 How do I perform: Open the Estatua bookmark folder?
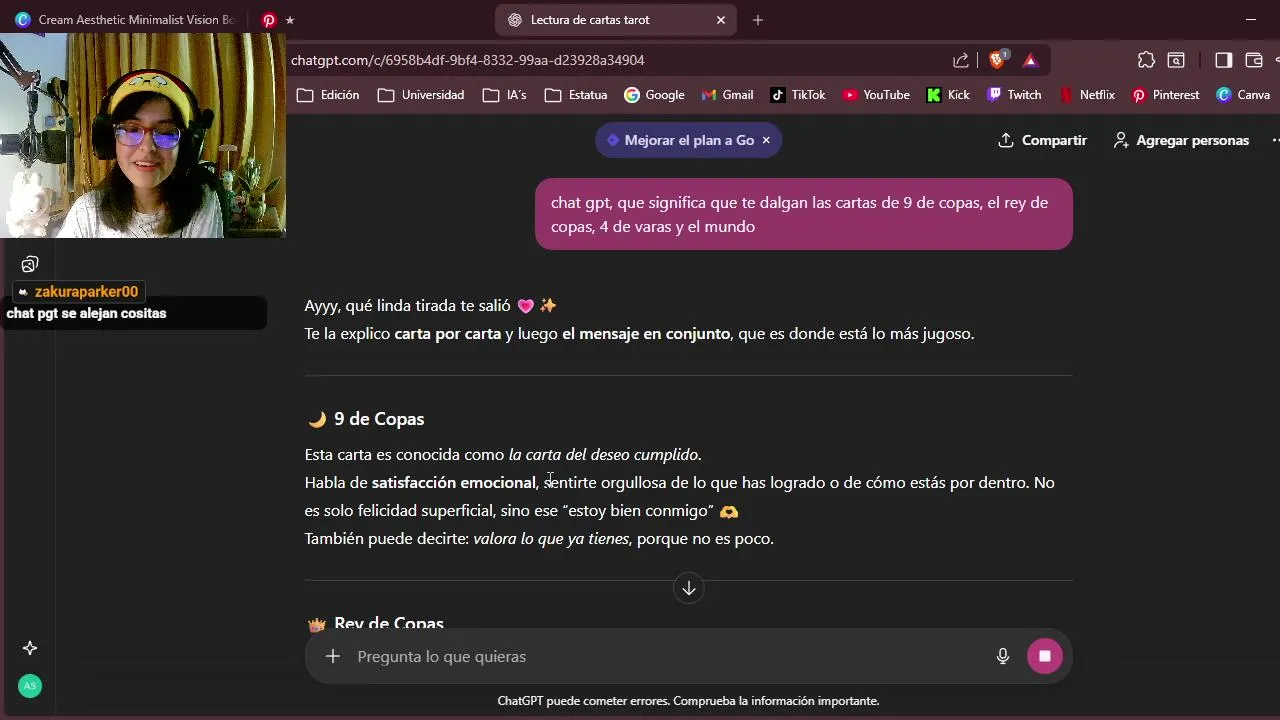click(576, 95)
